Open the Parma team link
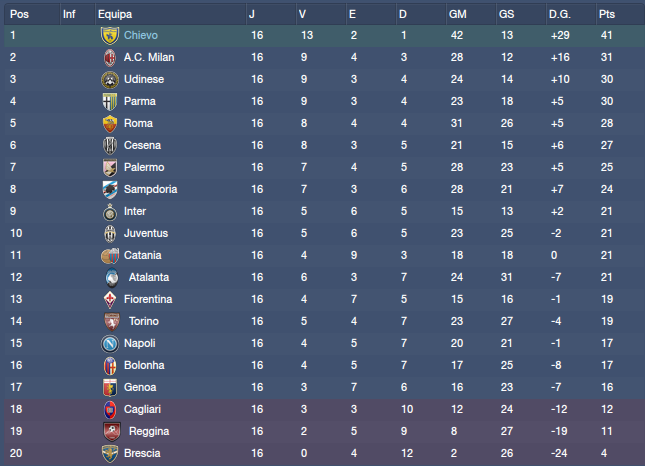 pyautogui.click(x=139, y=101)
